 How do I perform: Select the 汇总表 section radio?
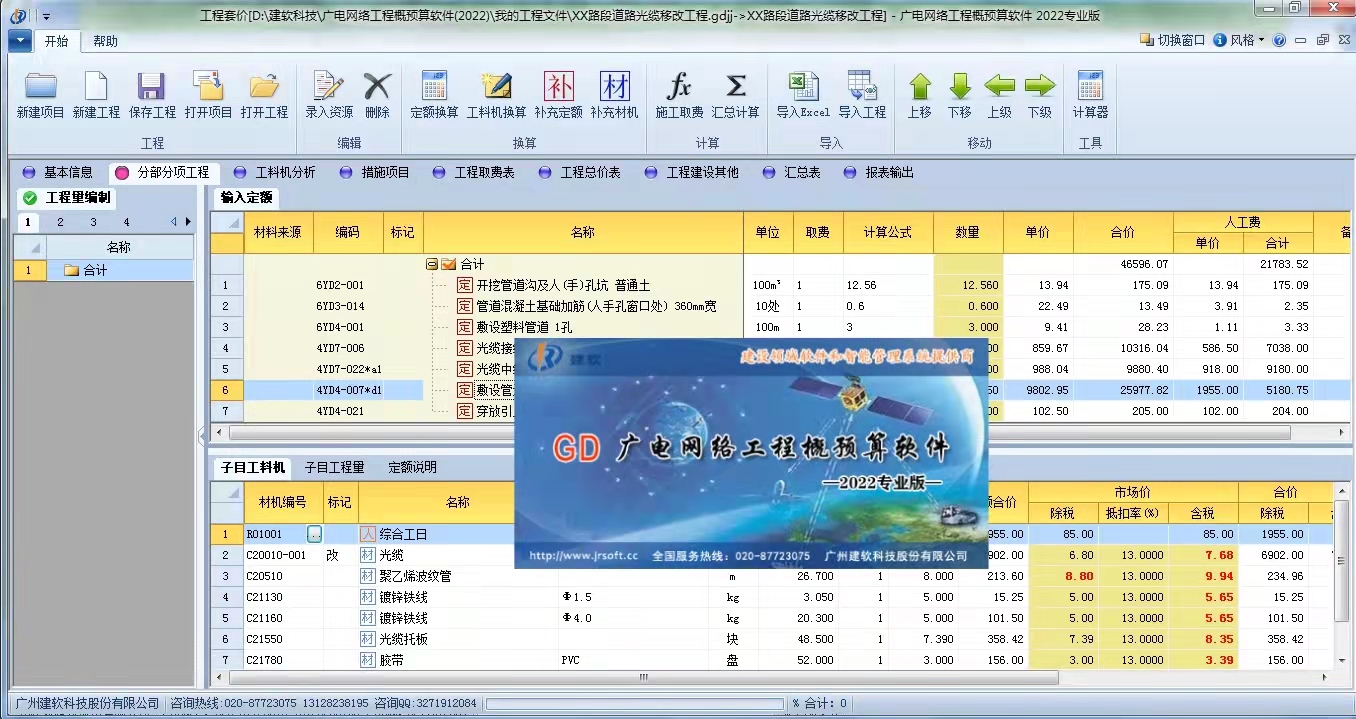pyautogui.click(x=769, y=172)
